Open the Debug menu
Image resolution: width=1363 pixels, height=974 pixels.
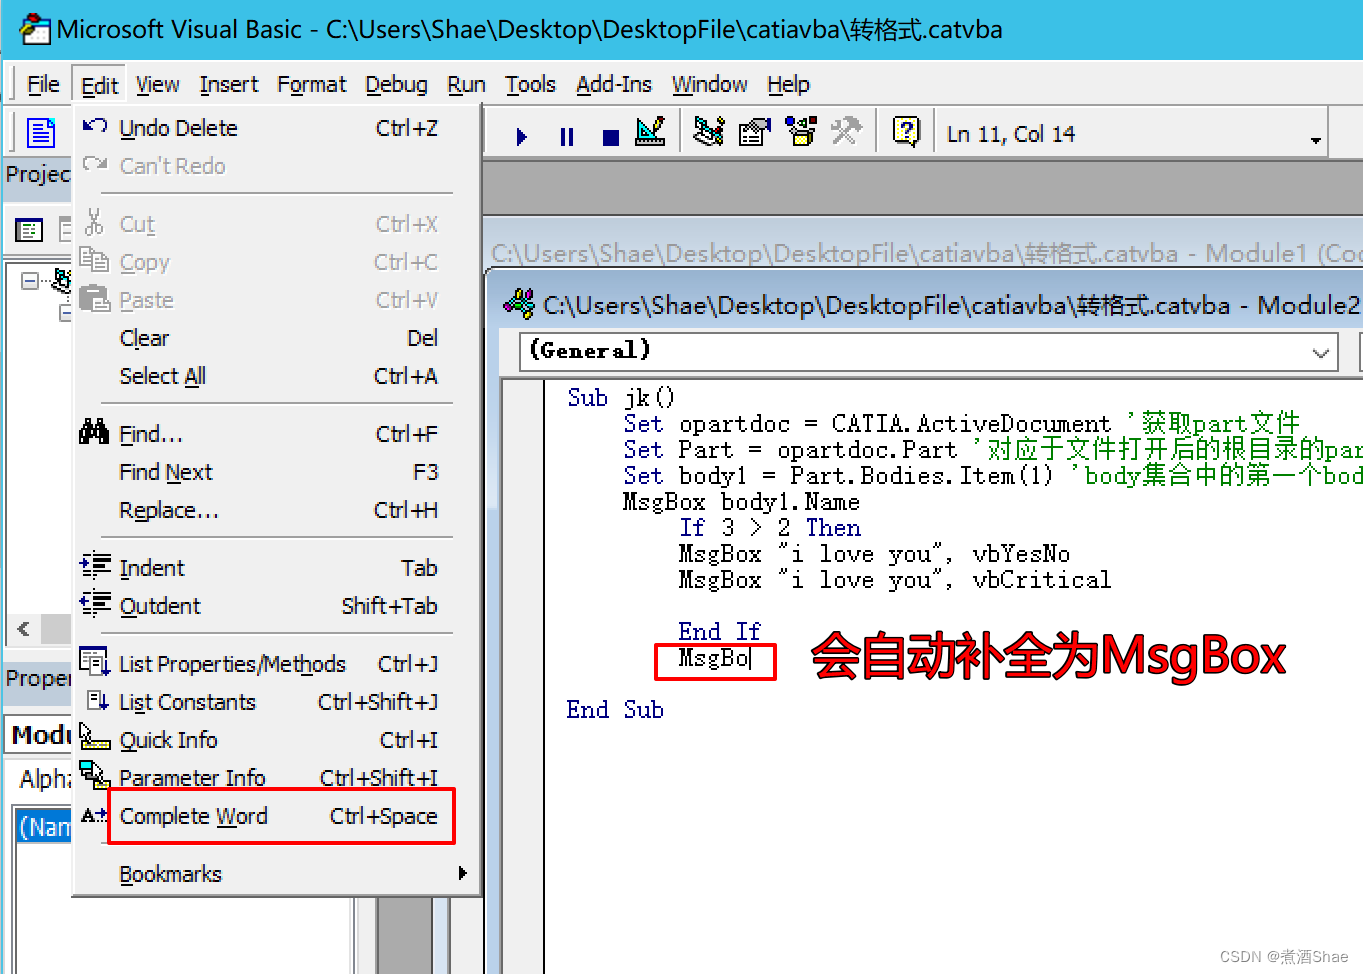(396, 85)
